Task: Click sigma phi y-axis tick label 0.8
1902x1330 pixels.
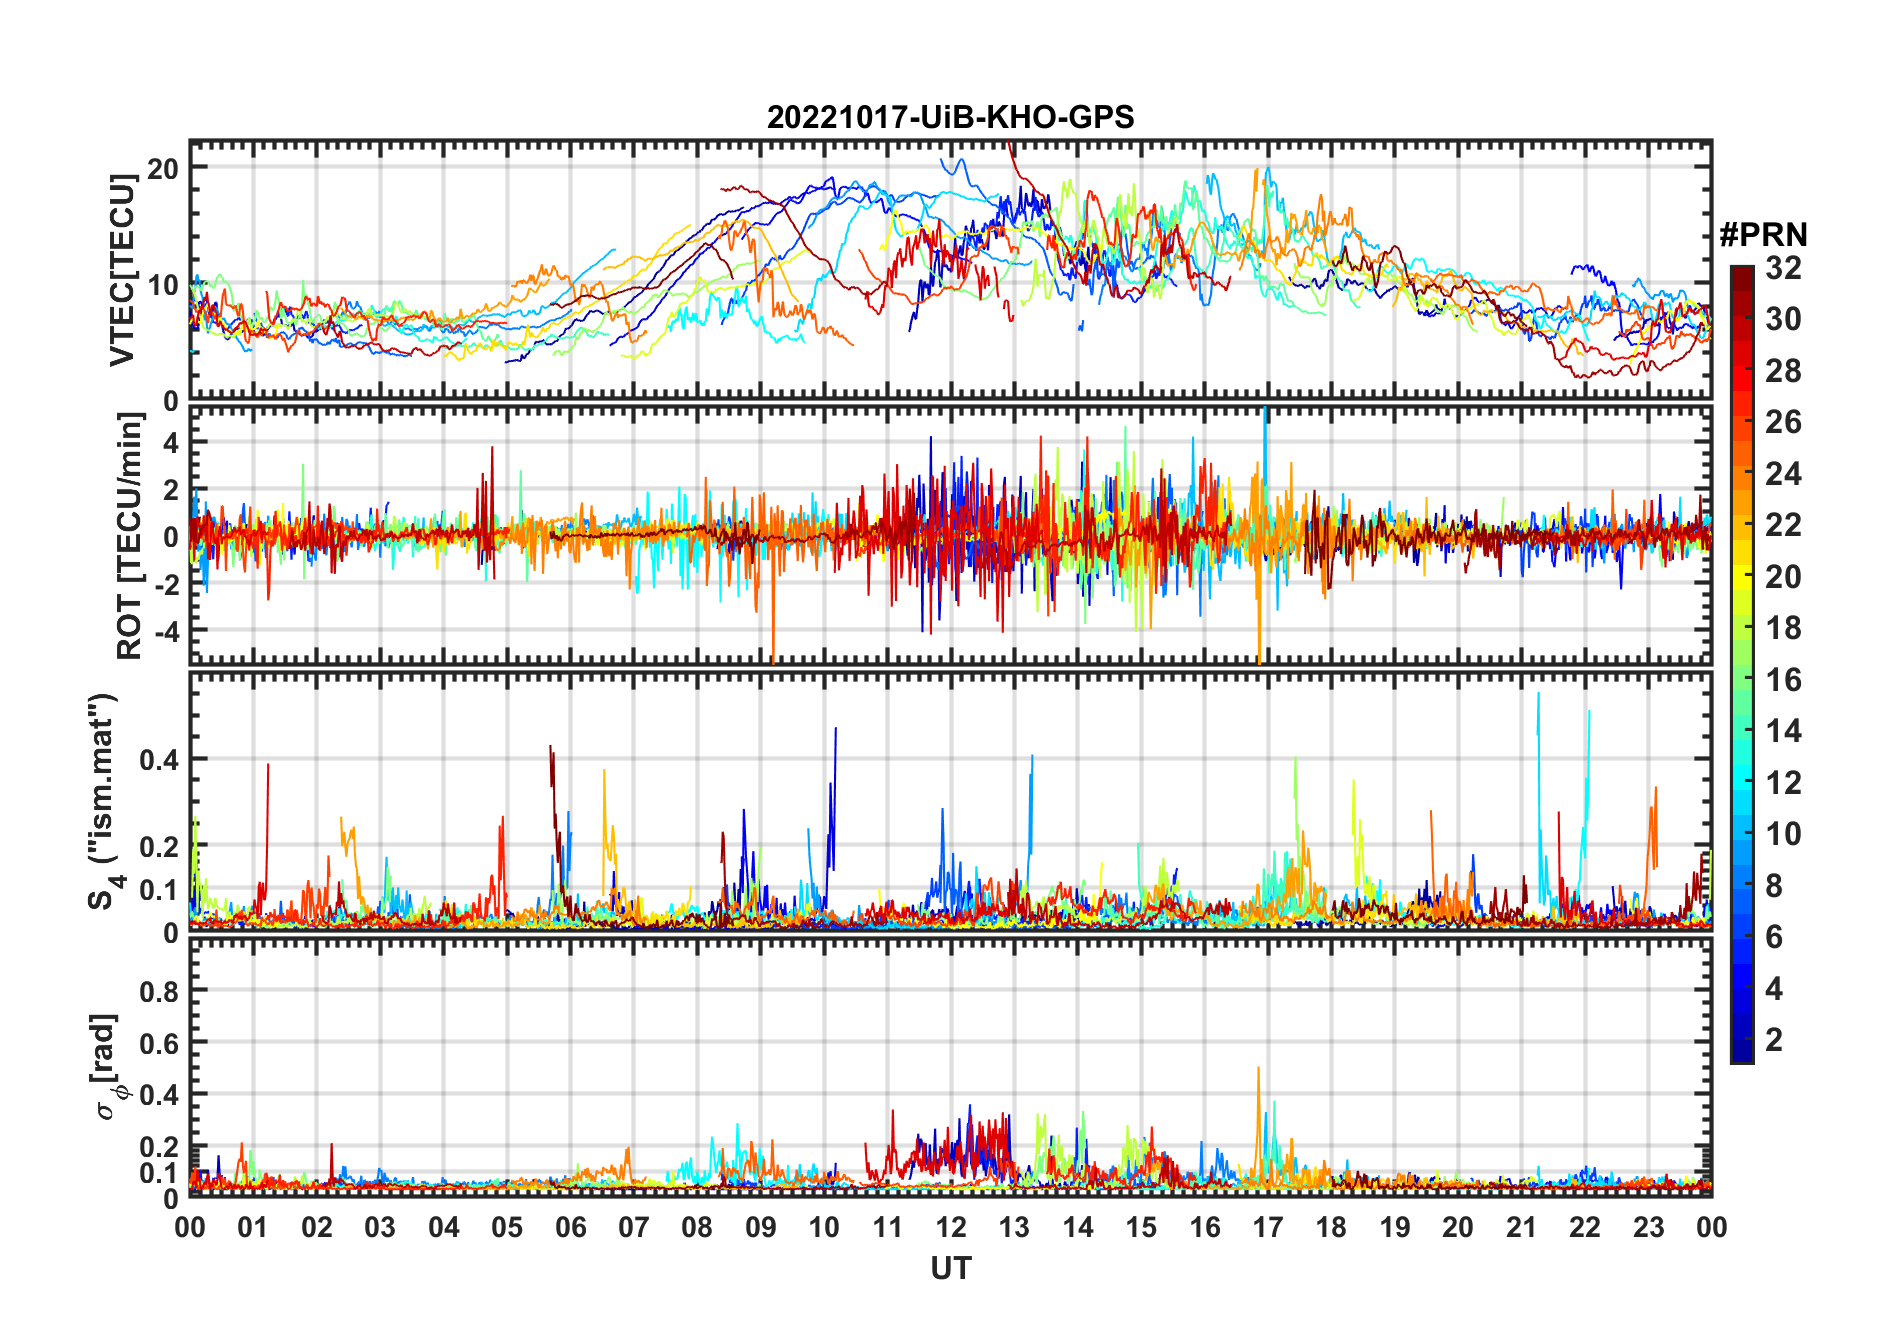Action: pos(158,991)
